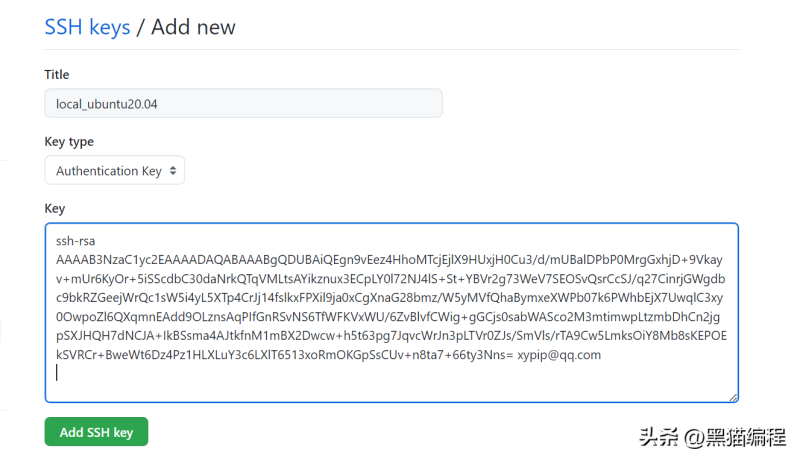Click the key line starting with kSVRCr+BweWt6

[x=285, y=355]
